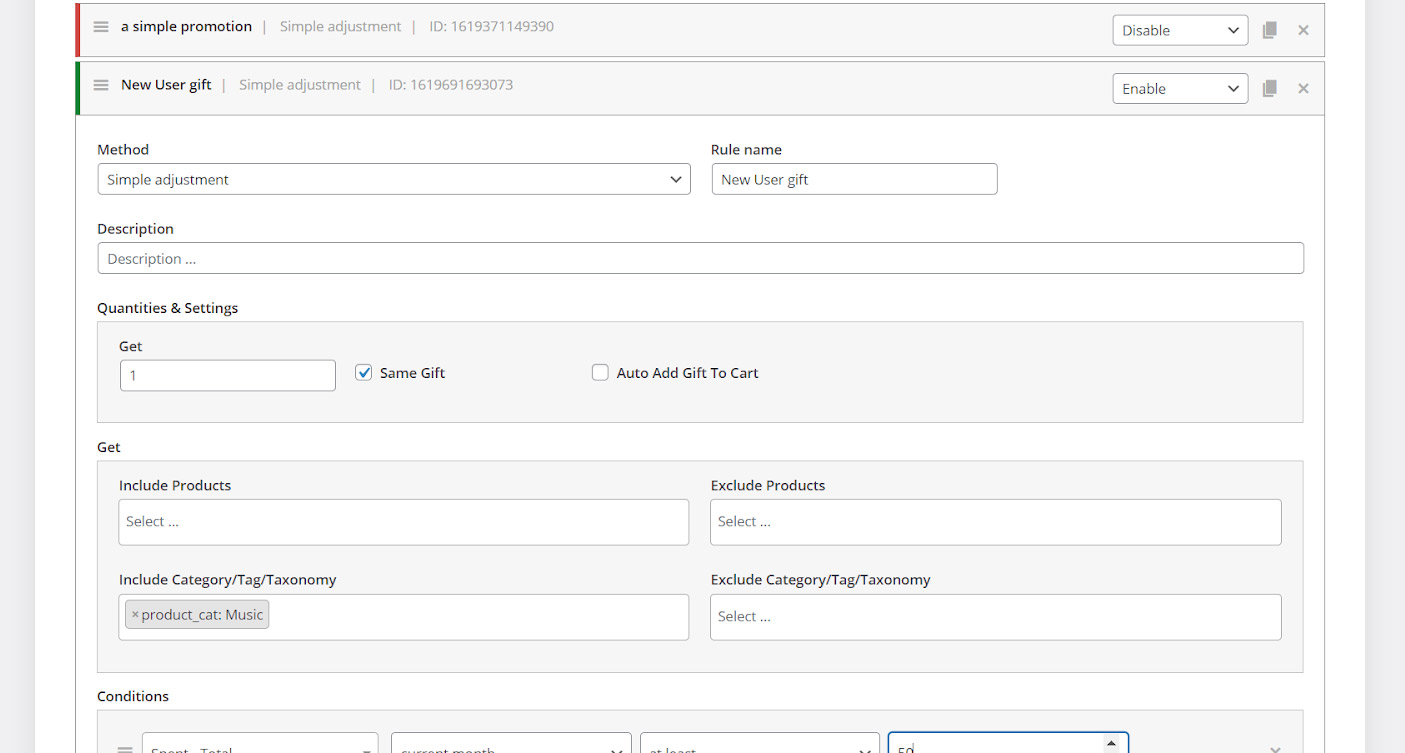Click the Description text field
This screenshot has width=1405, height=753.
point(700,258)
